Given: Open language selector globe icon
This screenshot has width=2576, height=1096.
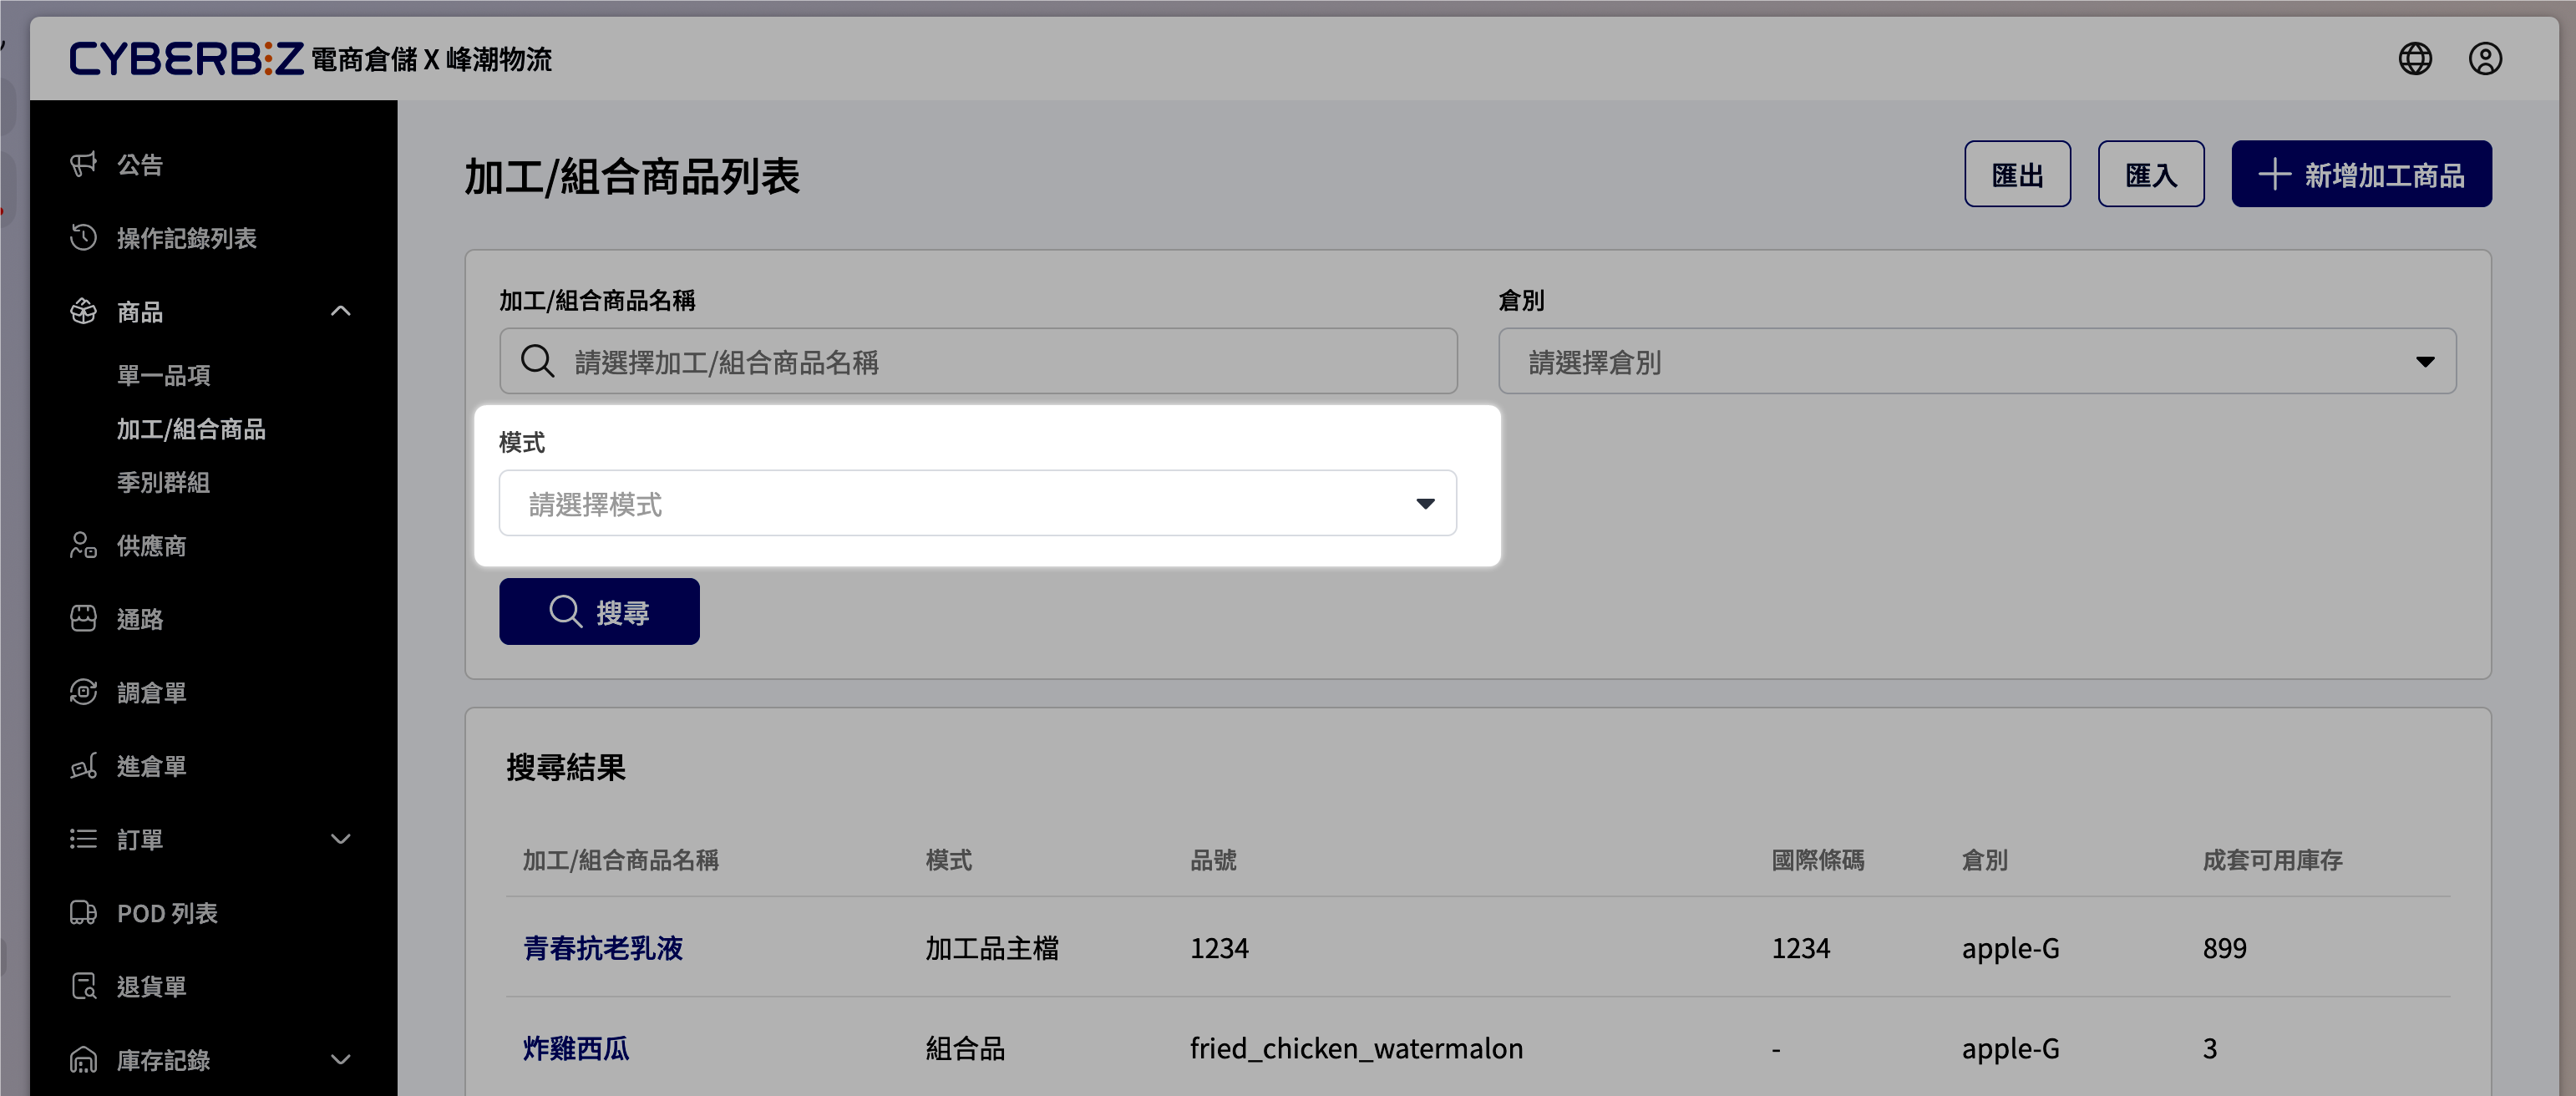Looking at the screenshot, I should pos(2415,59).
